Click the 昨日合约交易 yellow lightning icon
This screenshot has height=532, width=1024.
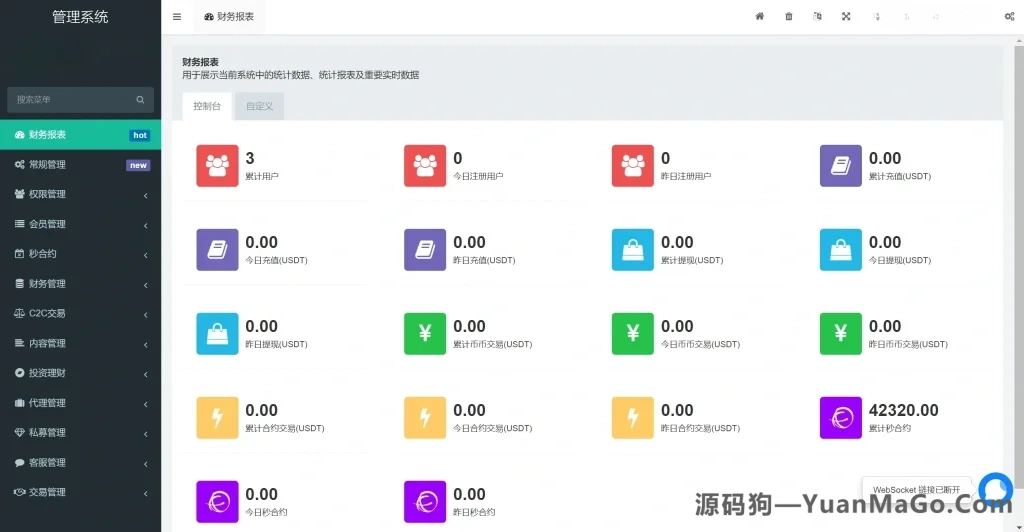633,418
